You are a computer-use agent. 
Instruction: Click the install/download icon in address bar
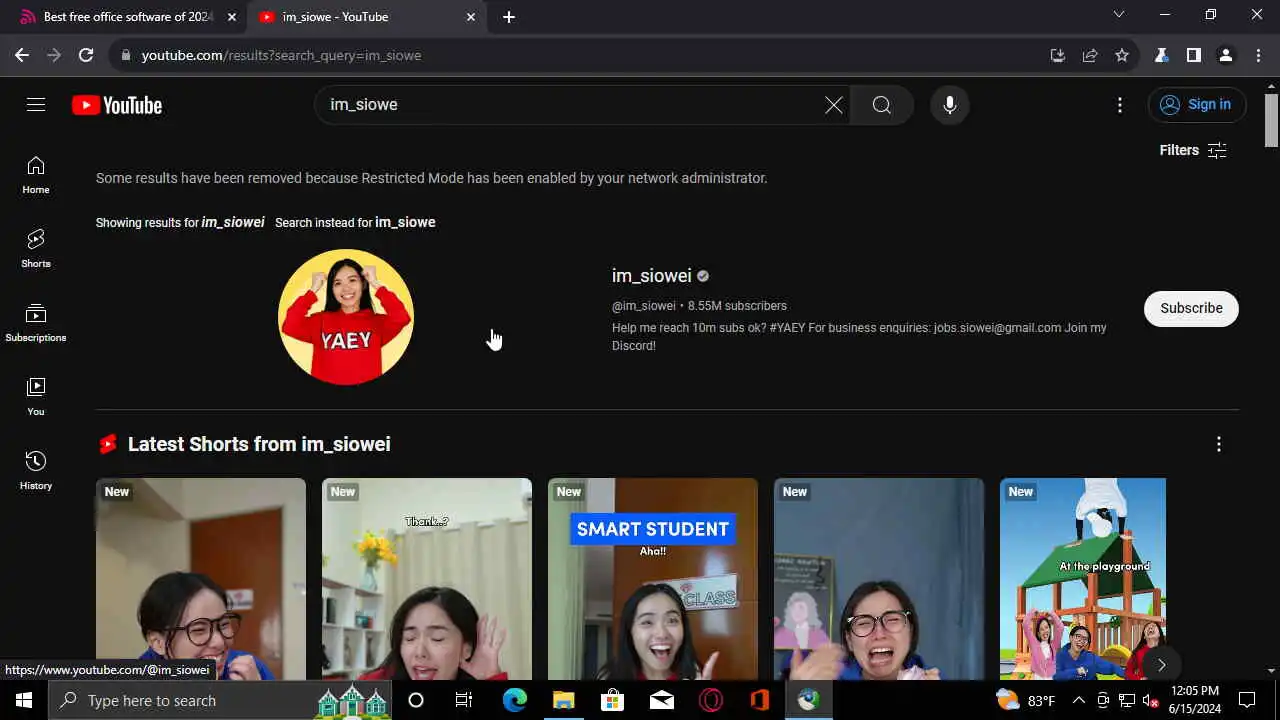click(1058, 55)
